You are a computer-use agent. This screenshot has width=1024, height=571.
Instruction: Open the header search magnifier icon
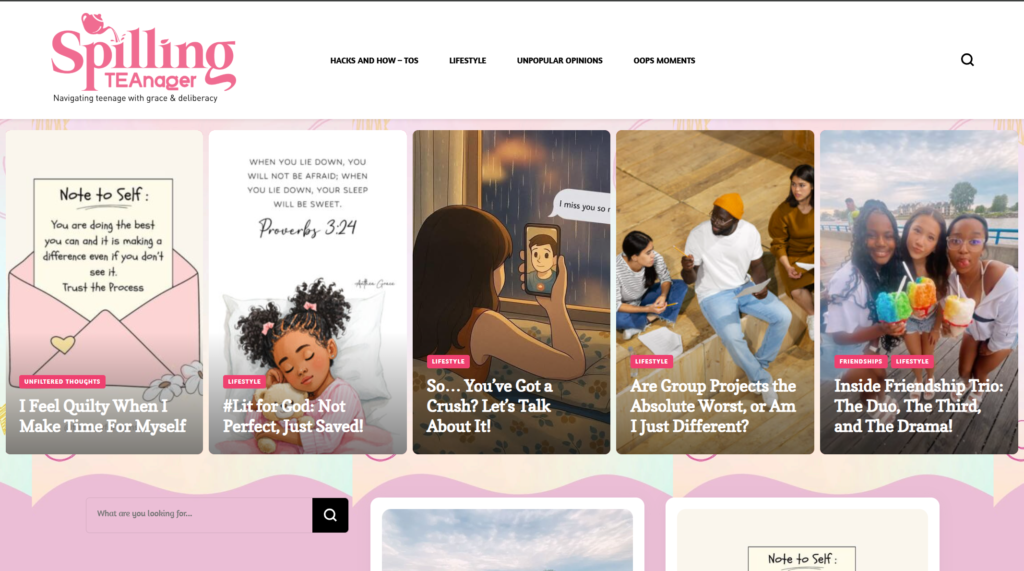tap(967, 60)
